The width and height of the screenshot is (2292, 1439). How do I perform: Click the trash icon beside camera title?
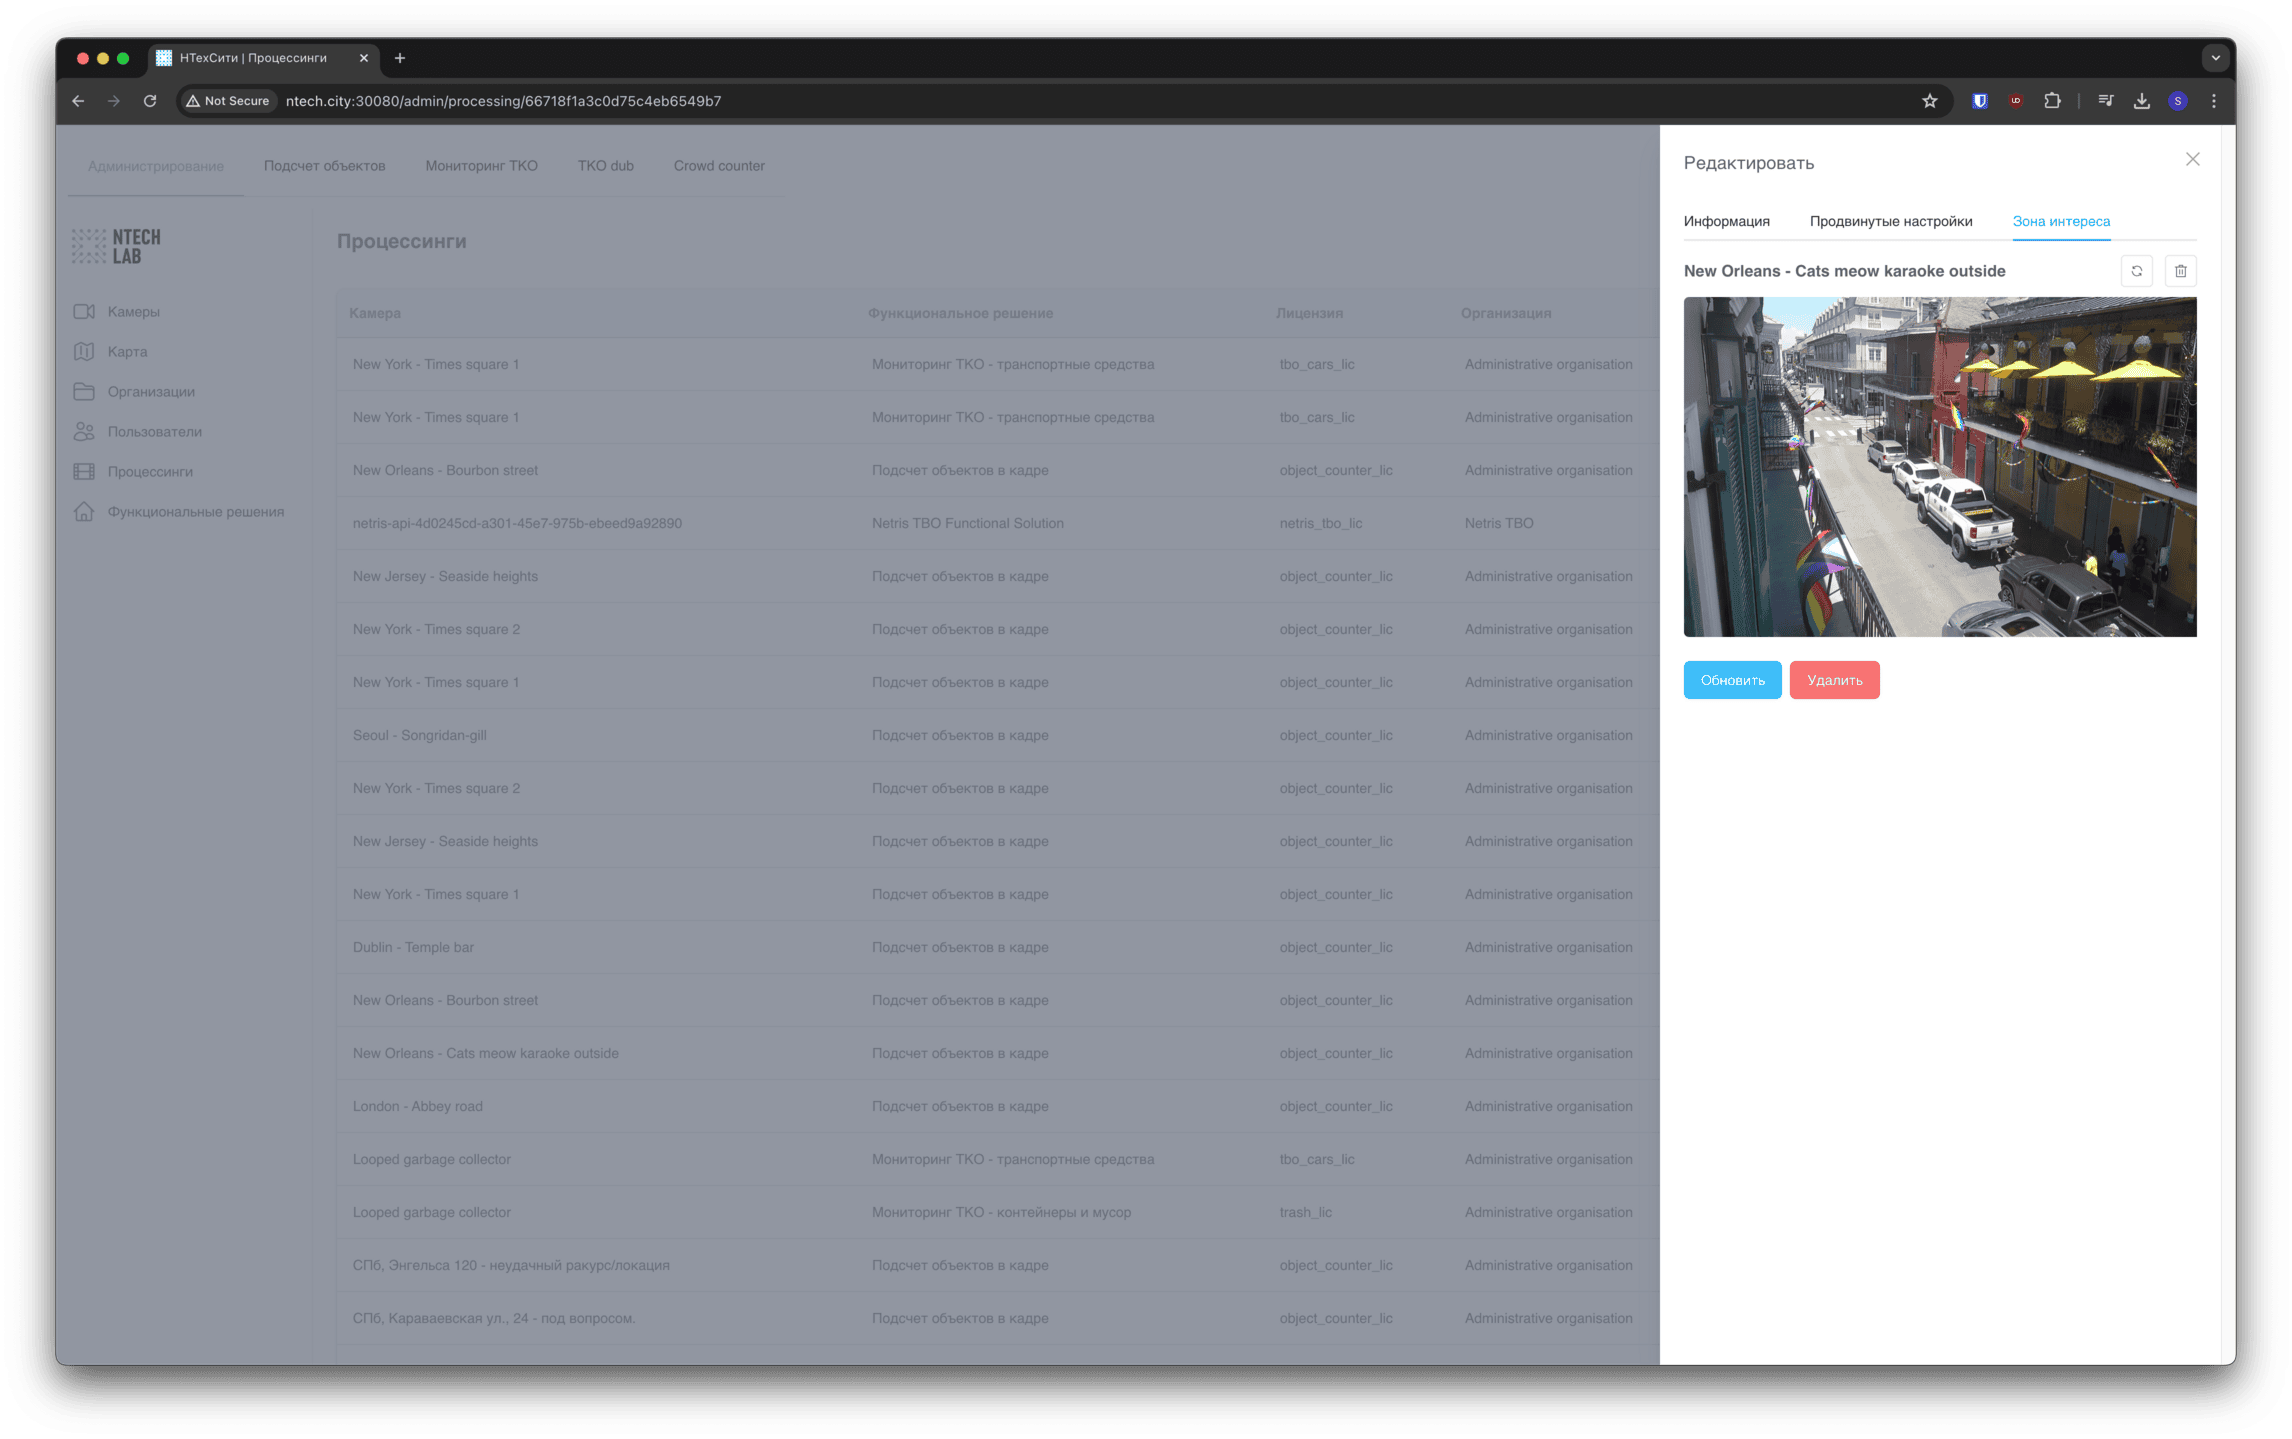click(x=2180, y=271)
